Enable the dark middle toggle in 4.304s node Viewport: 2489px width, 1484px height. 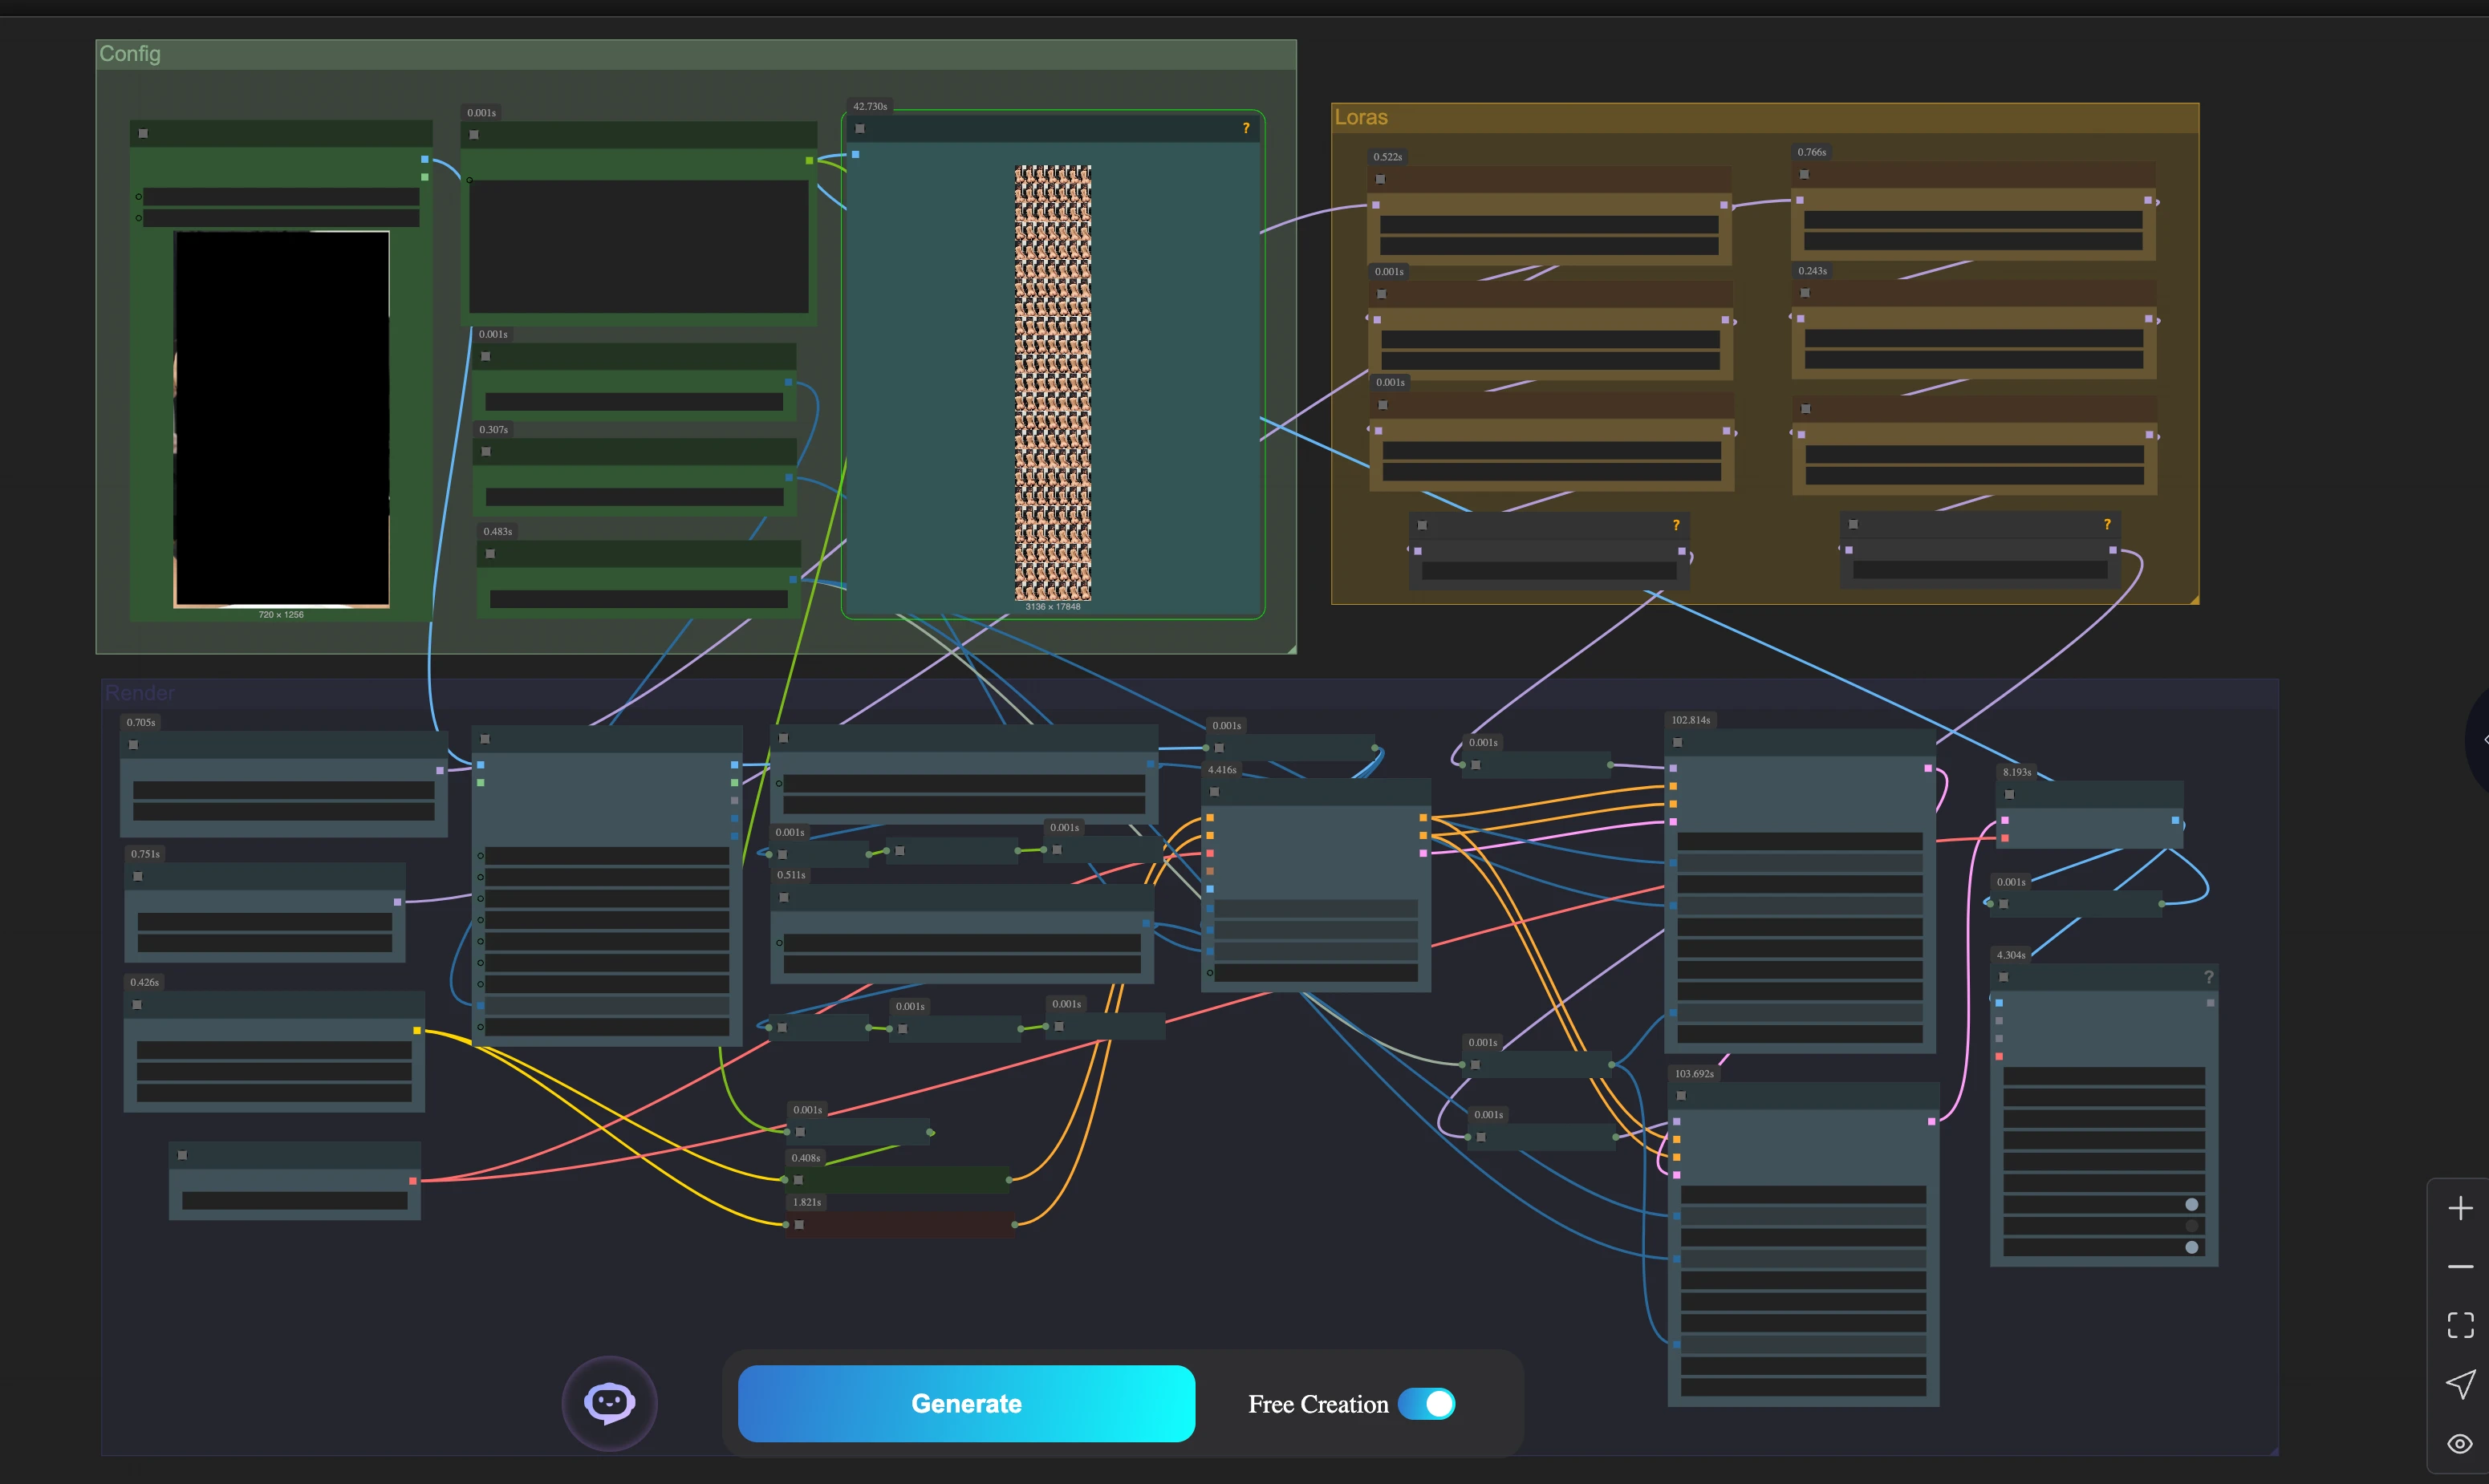[2192, 1226]
